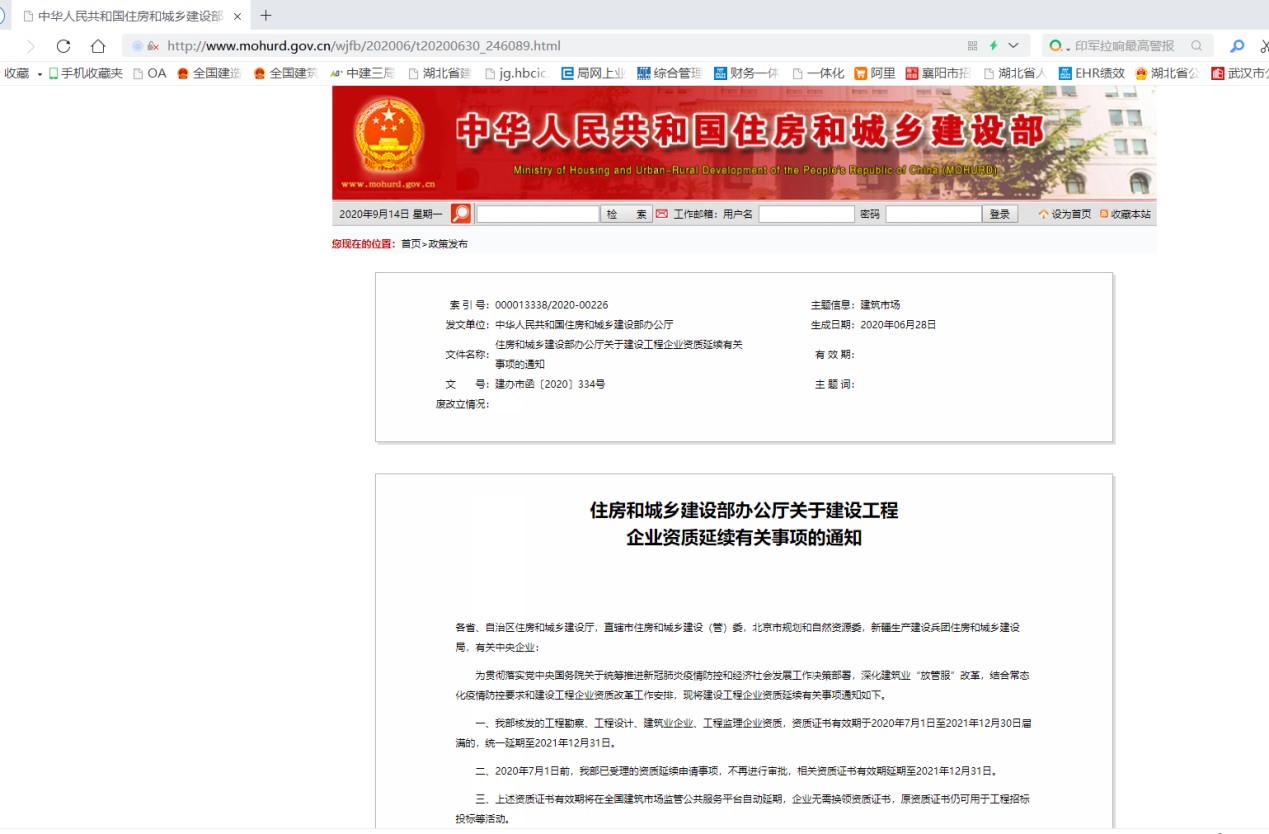The height and width of the screenshot is (834, 1269).
Task: Click the site search text field
Action: (538, 214)
